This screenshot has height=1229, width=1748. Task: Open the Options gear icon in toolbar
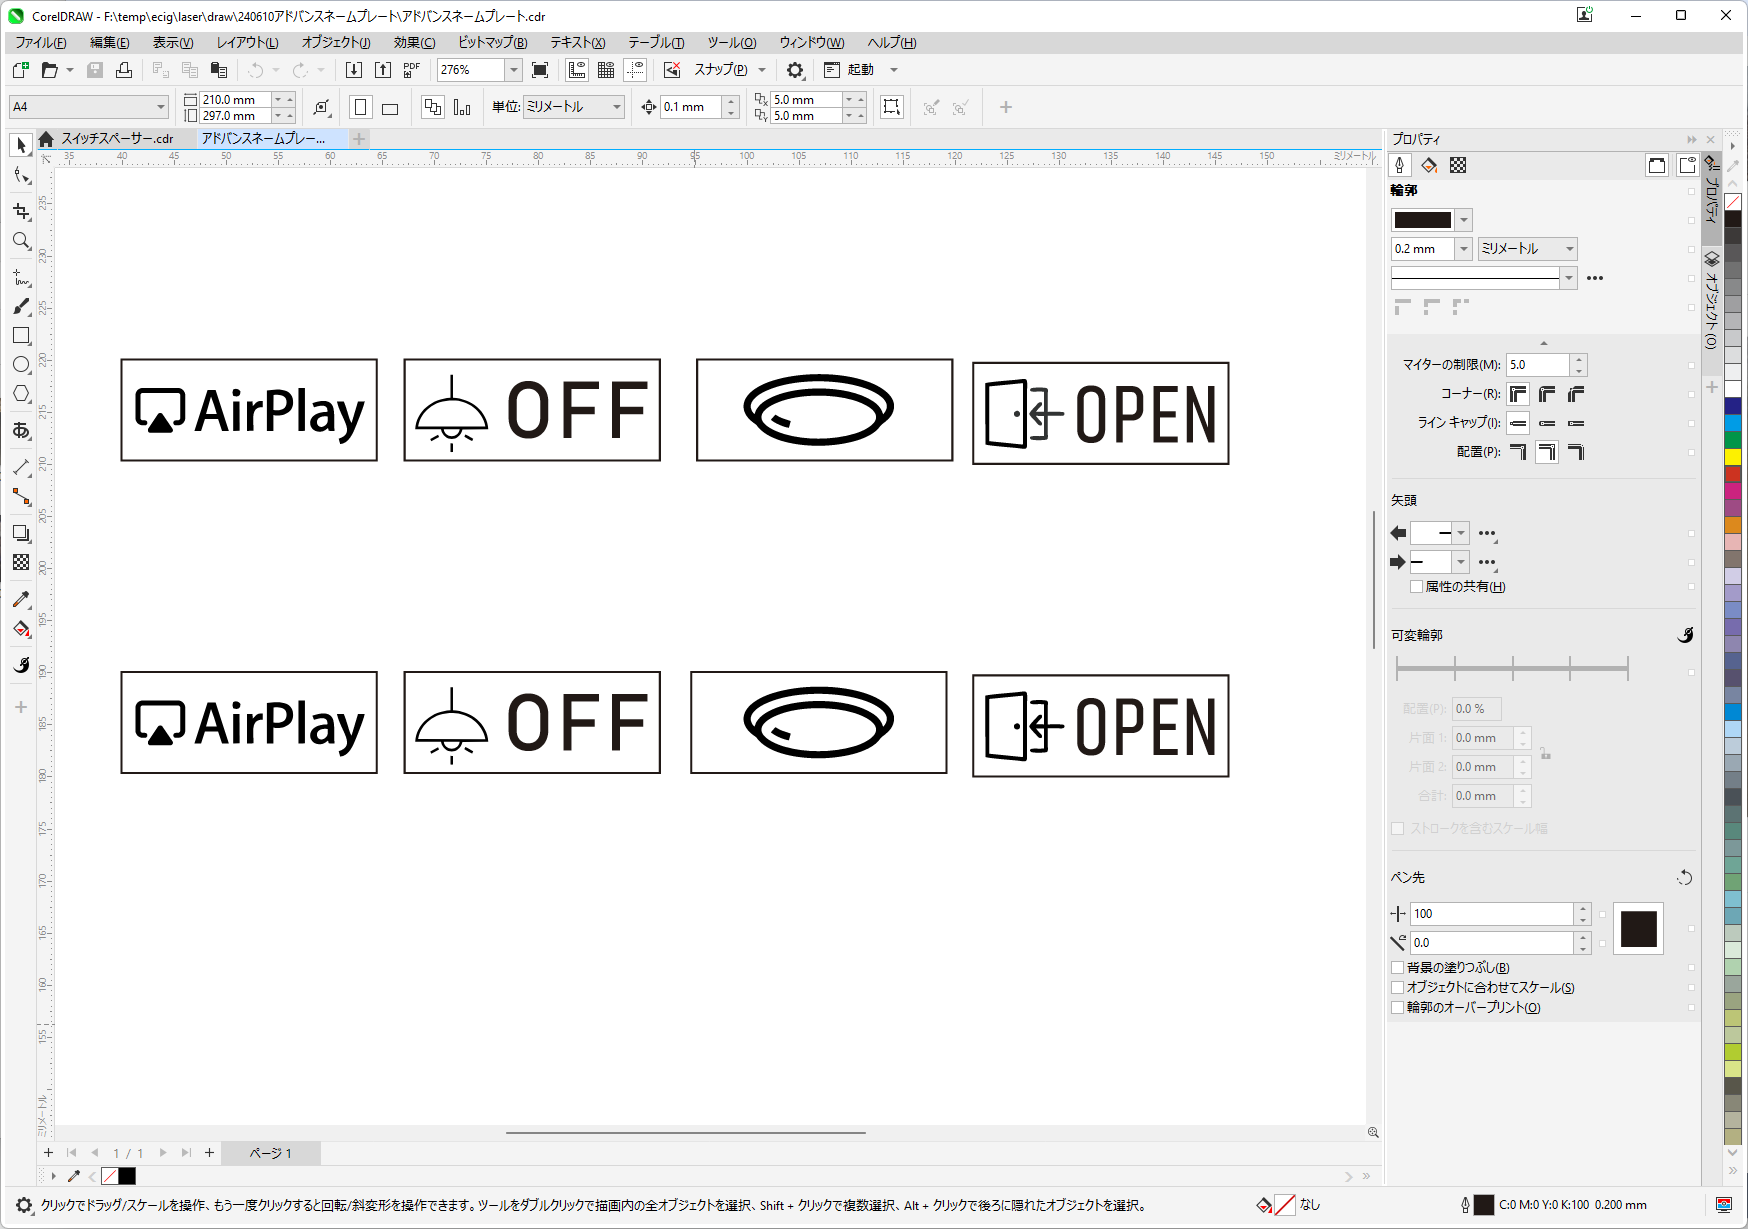[x=795, y=70]
